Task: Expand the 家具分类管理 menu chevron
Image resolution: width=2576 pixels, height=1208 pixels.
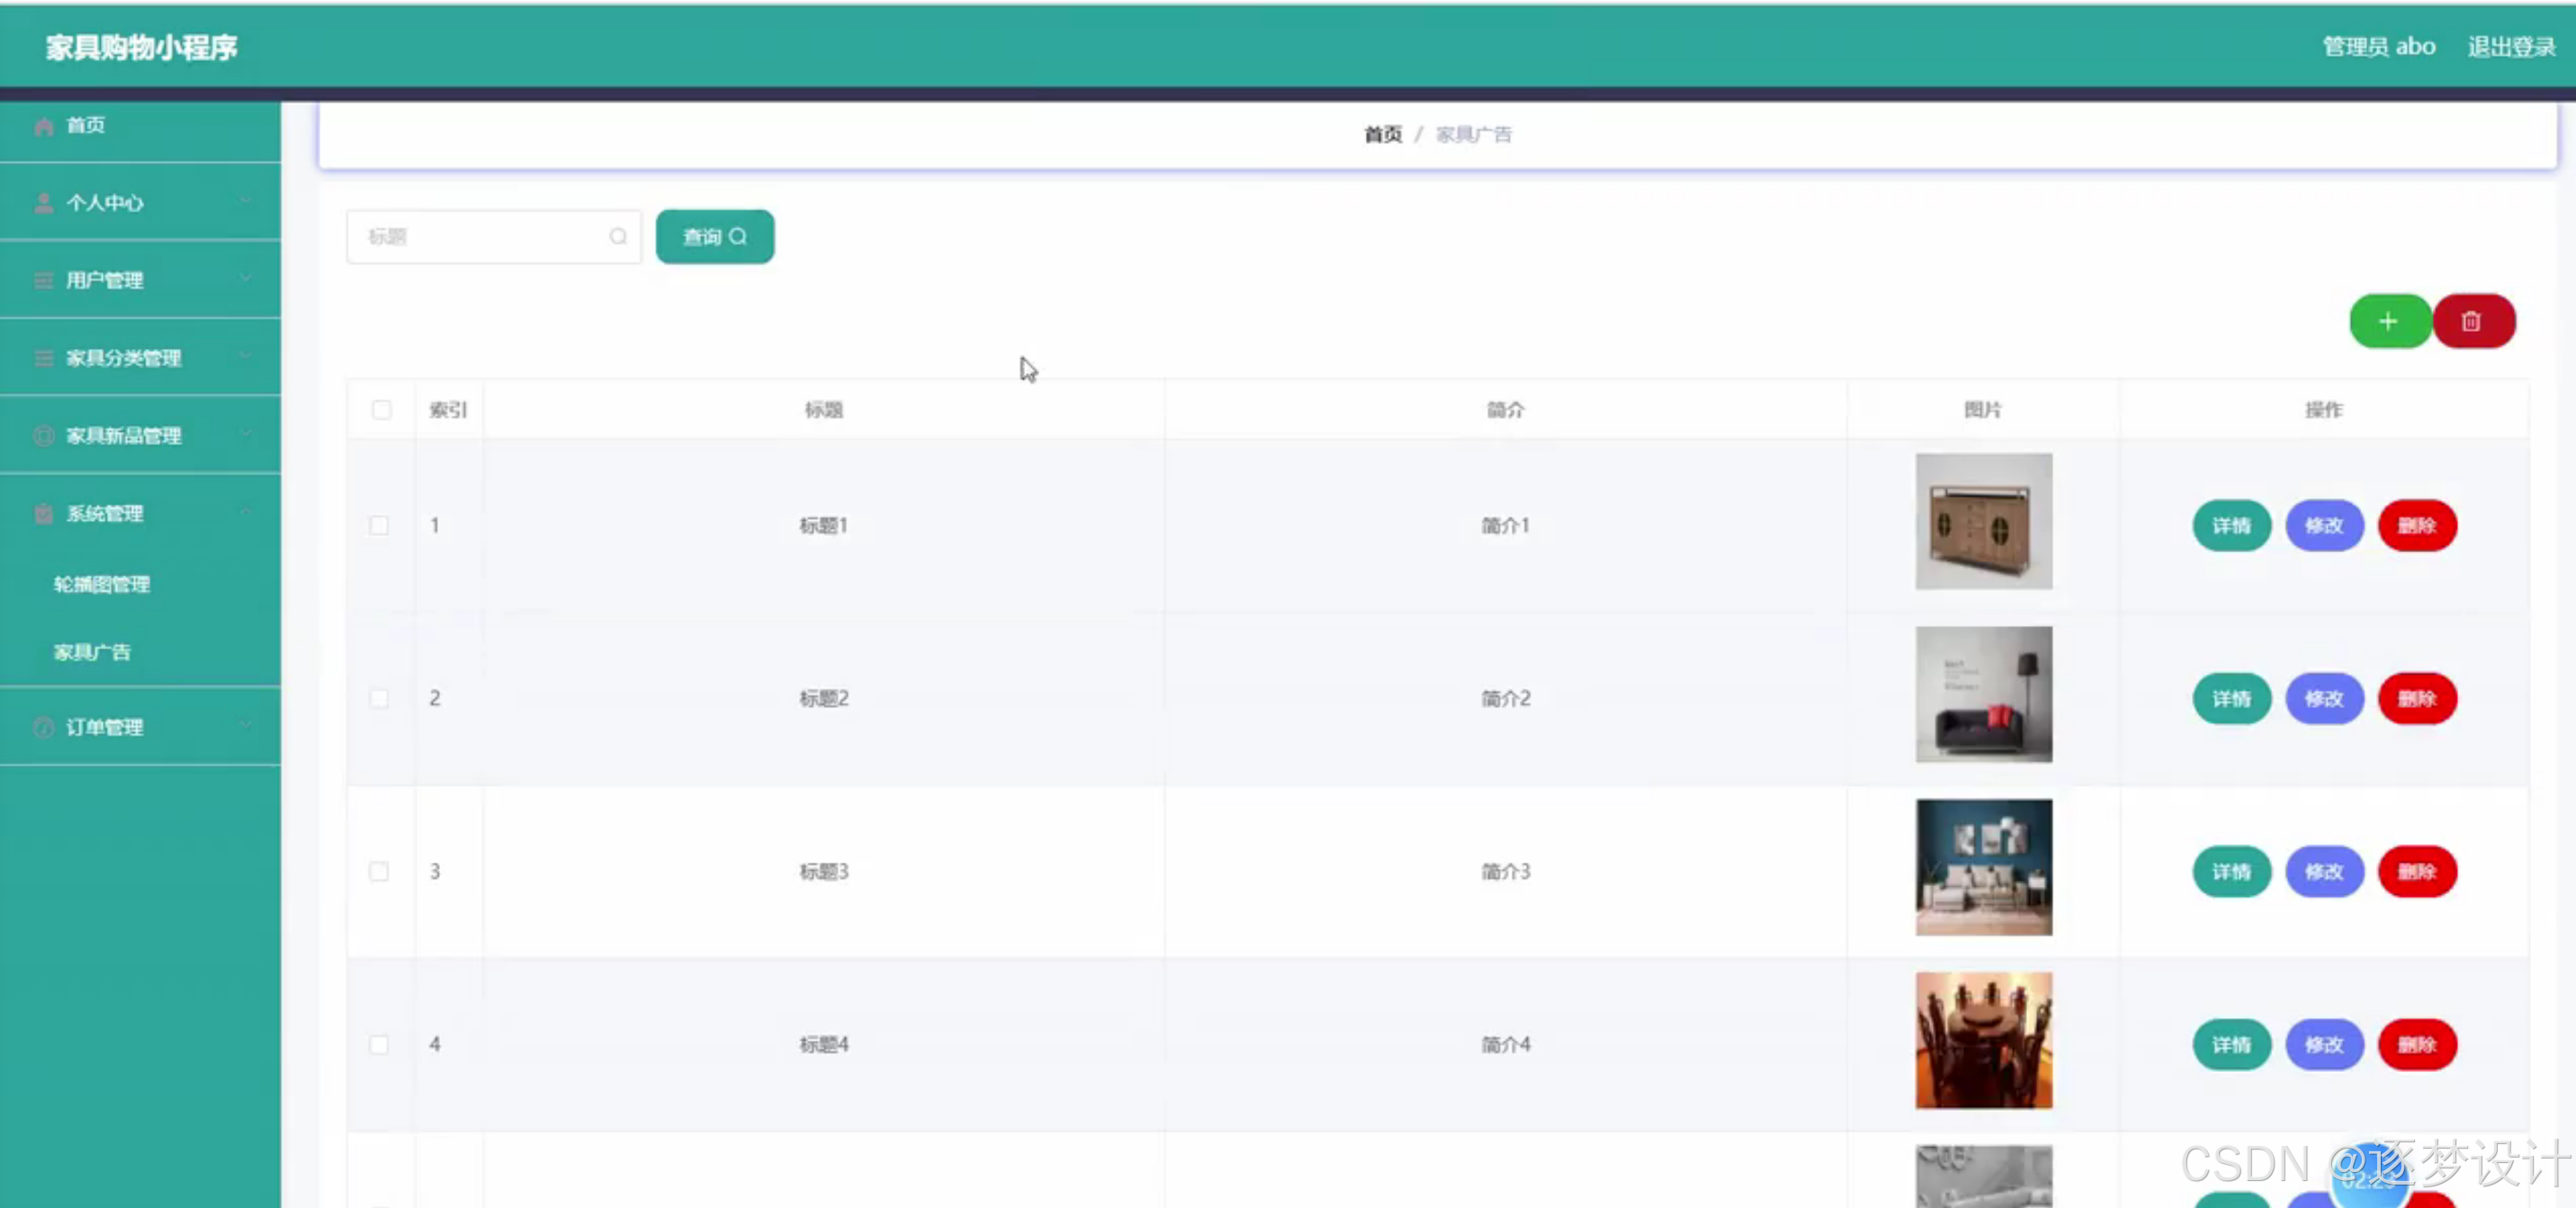Action: pos(245,356)
